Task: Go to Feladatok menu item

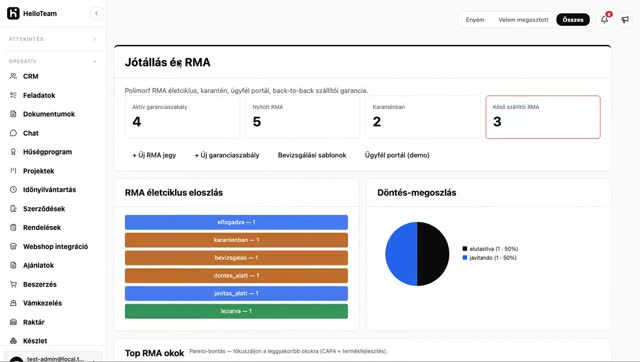Action: pyautogui.click(x=39, y=95)
